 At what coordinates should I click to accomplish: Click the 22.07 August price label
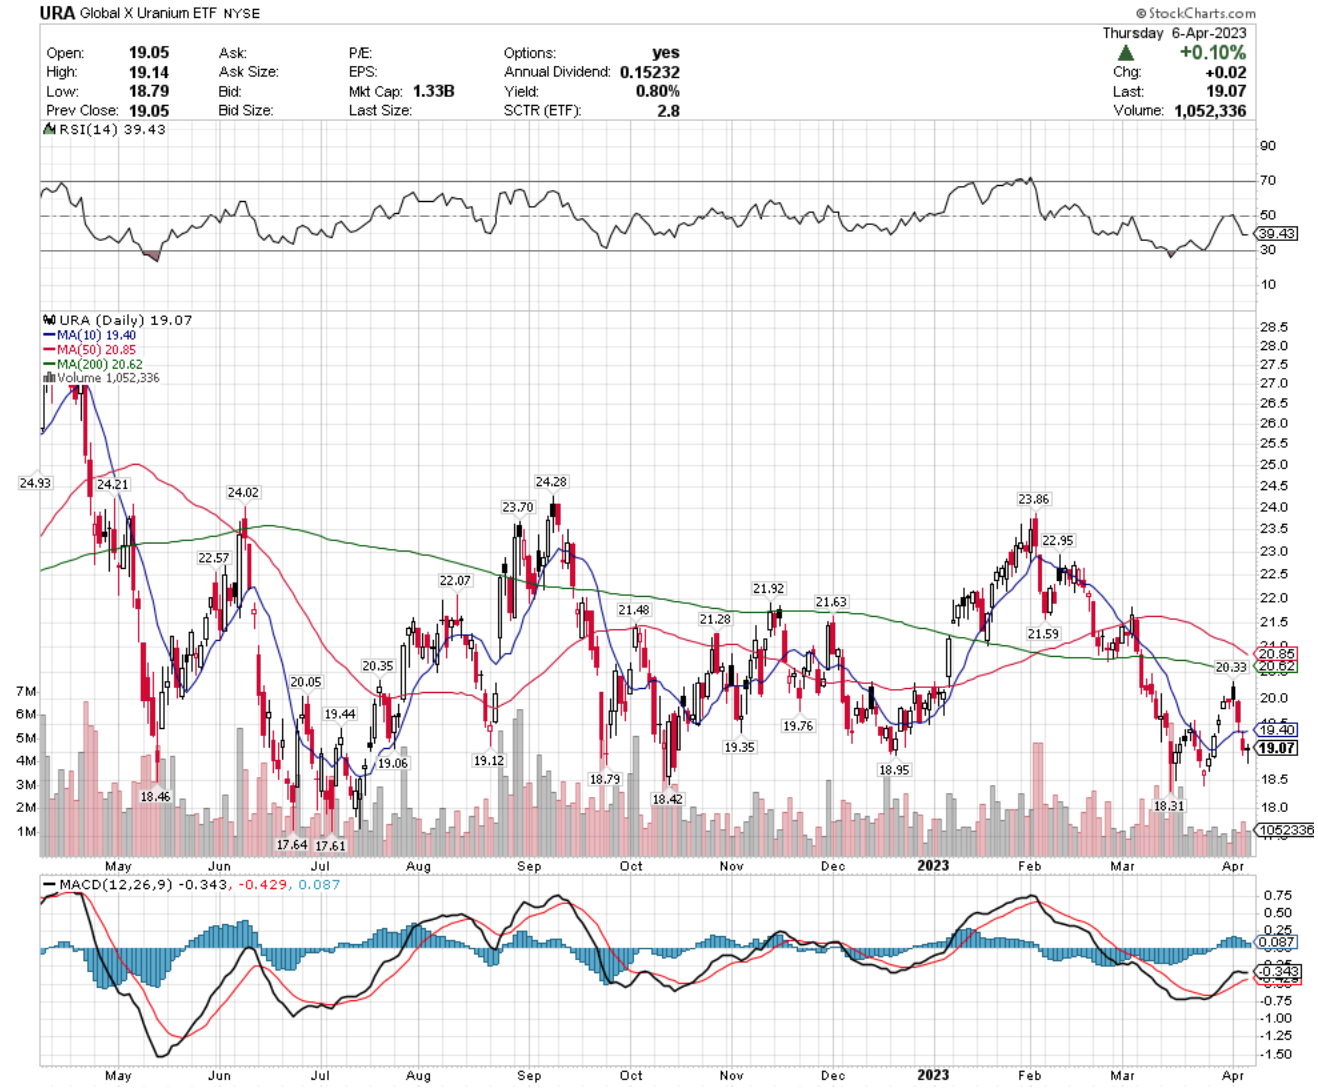[x=455, y=581]
